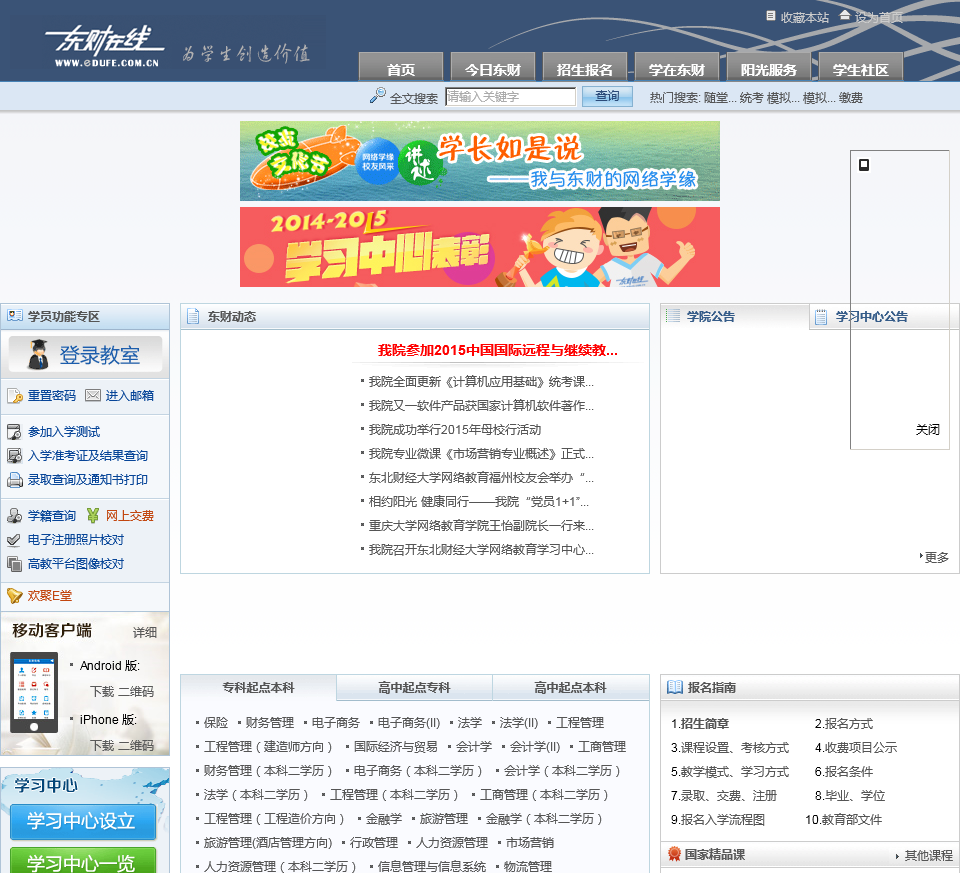
Task: Open 4.收费项目公示 link
Action: 855,747
